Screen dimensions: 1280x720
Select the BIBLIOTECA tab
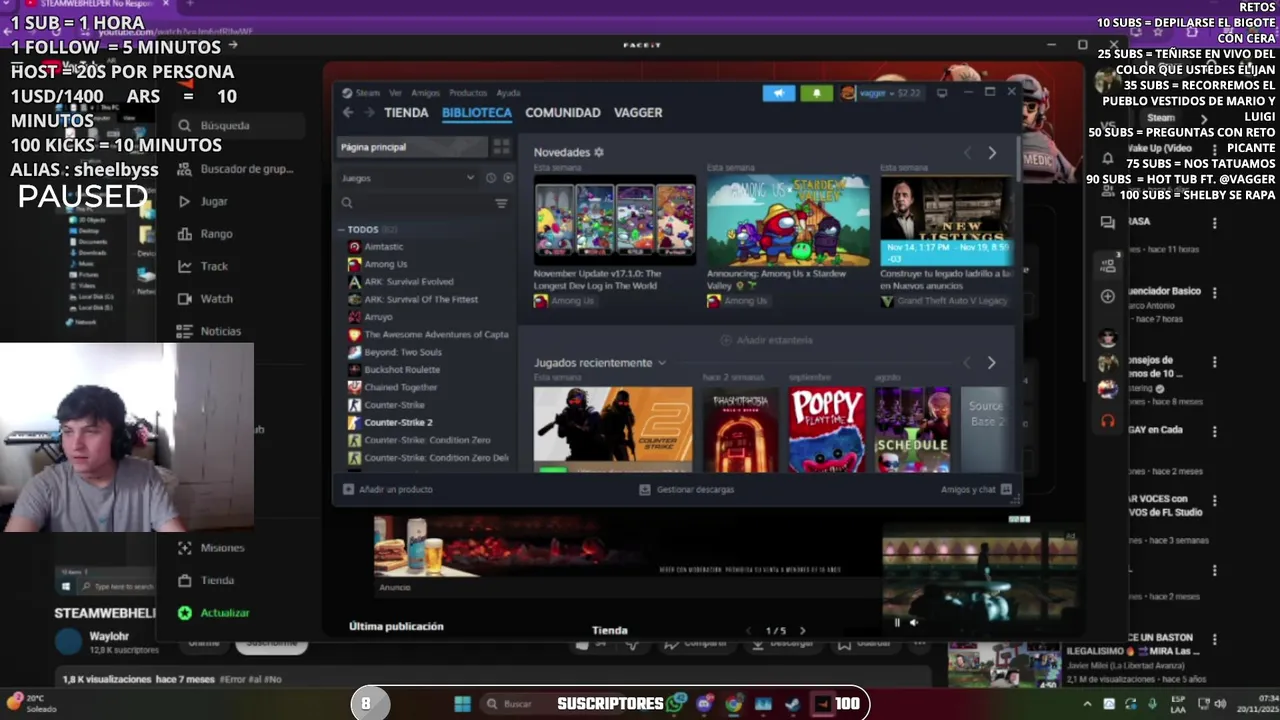477,113
